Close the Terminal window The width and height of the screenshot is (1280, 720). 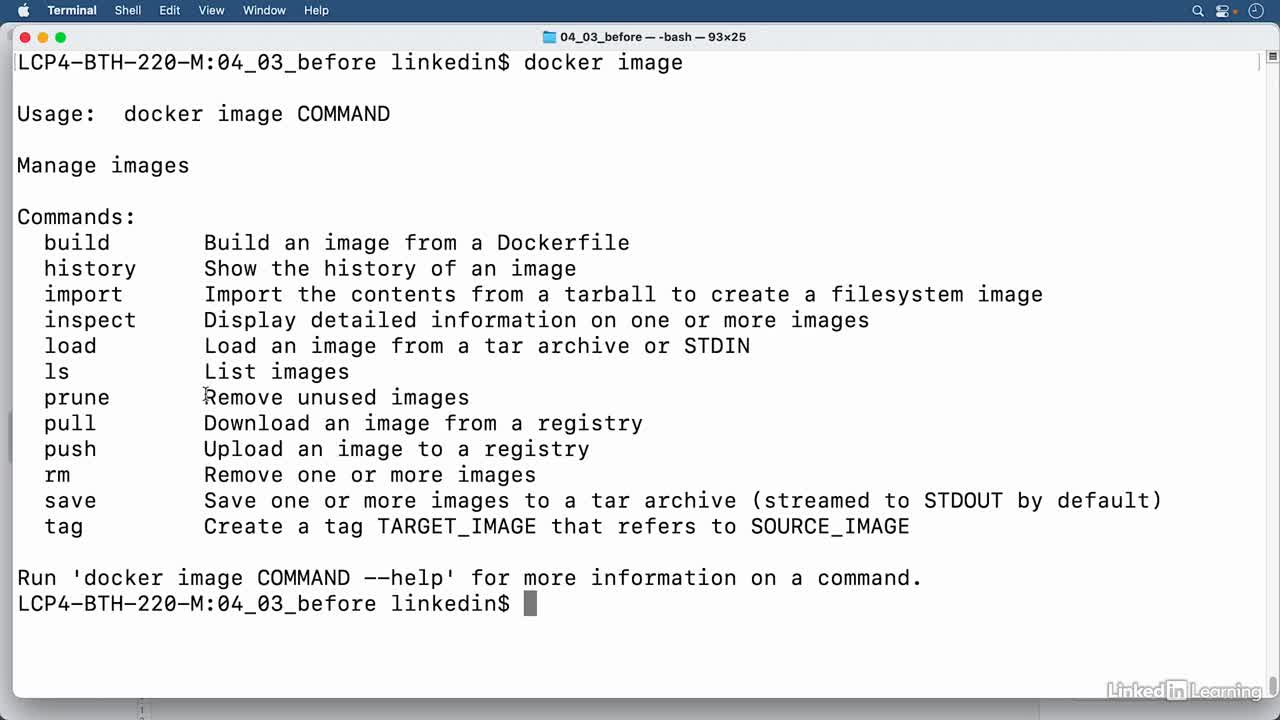click(25, 37)
